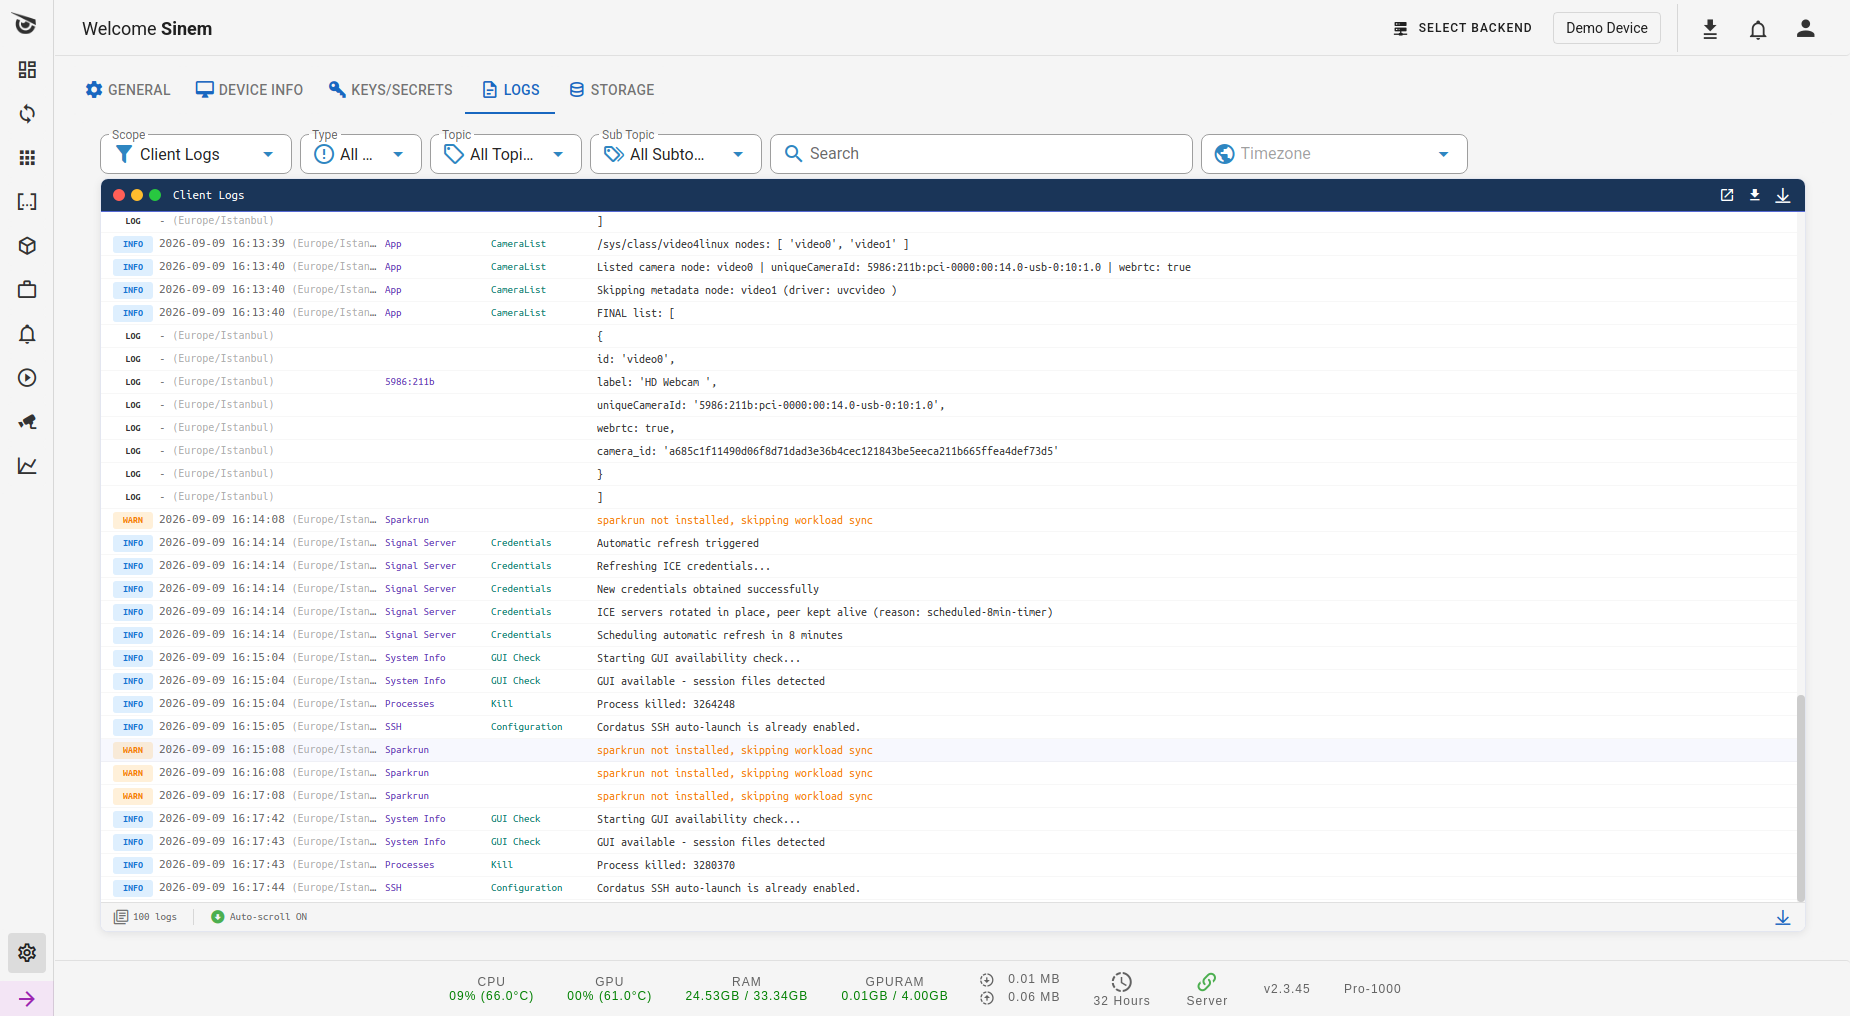Image resolution: width=1850 pixels, height=1016 pixels.
Task: Open the Topic All Topics dropdown
Action: click(x=506, y=154)
